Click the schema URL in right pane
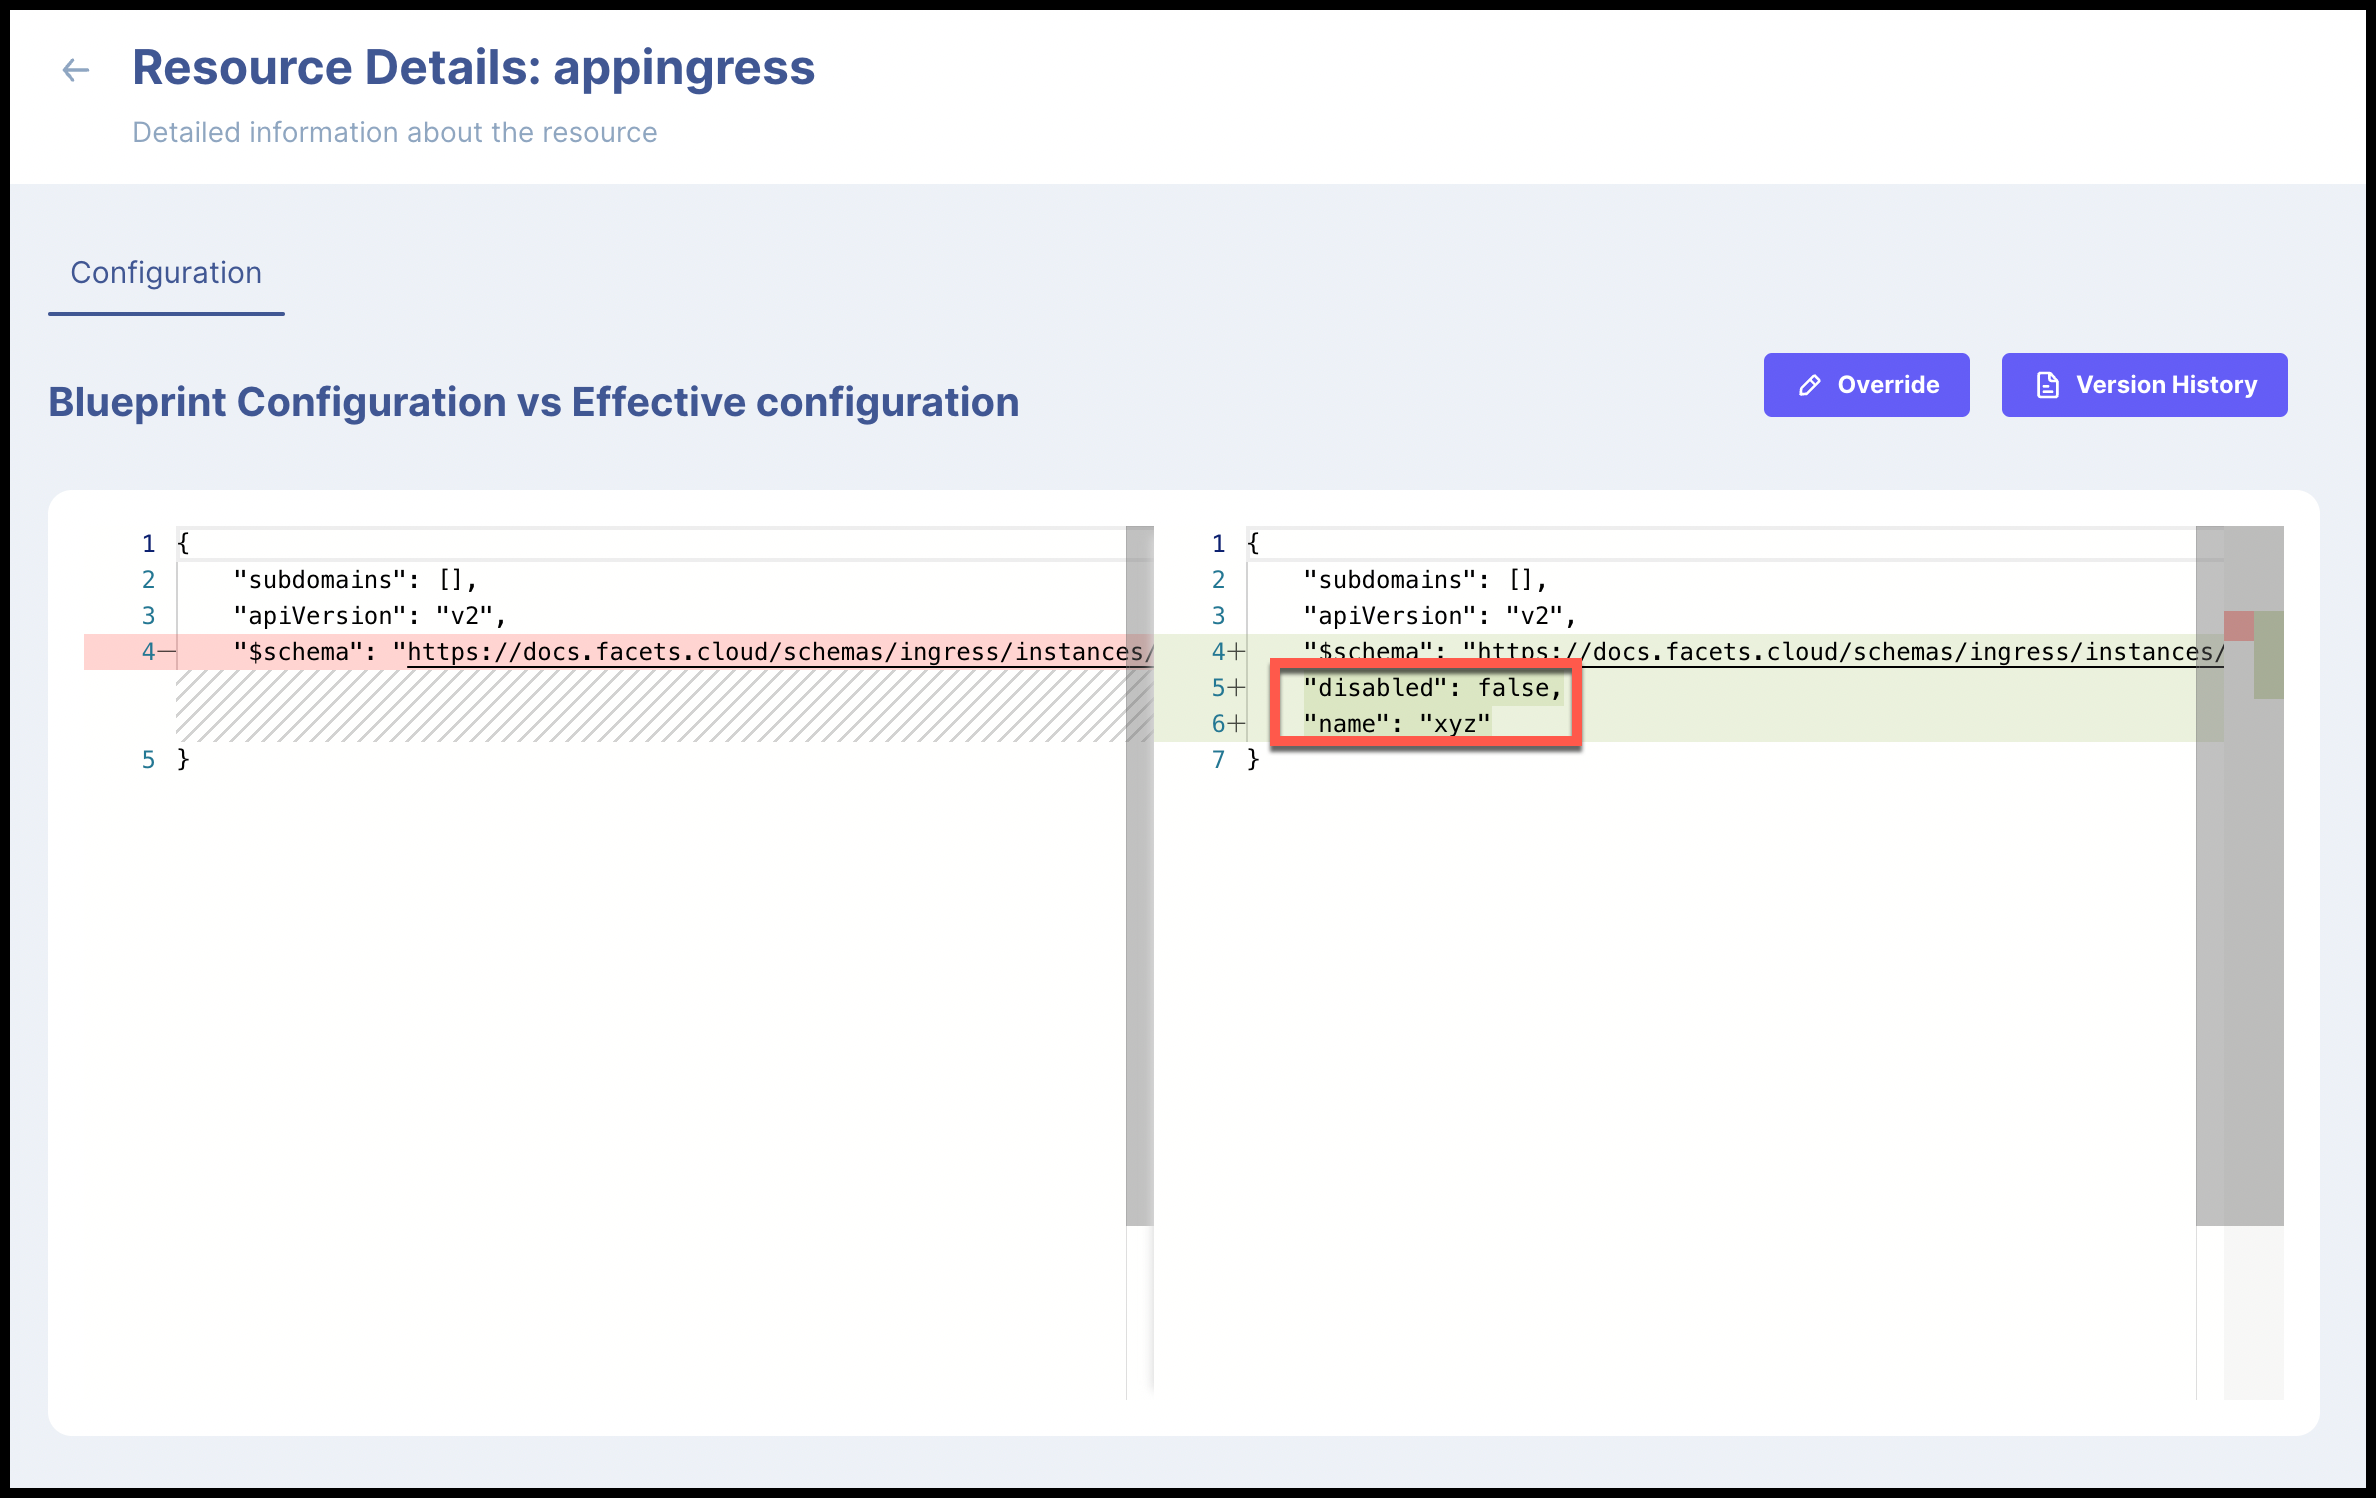 (x=1850, y=652)
